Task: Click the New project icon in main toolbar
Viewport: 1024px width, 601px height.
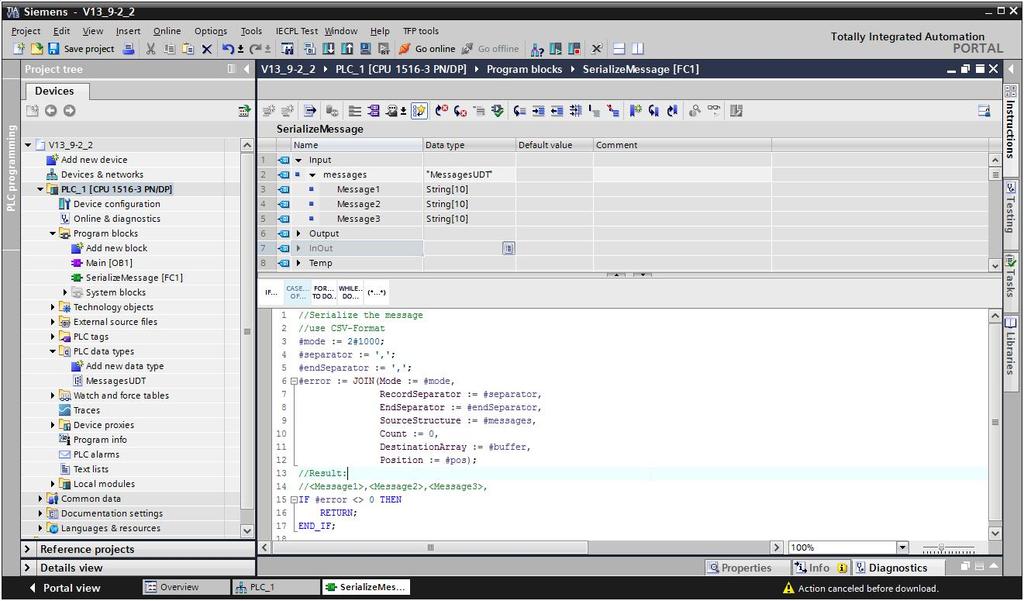Action: click(x=19, y=49)
